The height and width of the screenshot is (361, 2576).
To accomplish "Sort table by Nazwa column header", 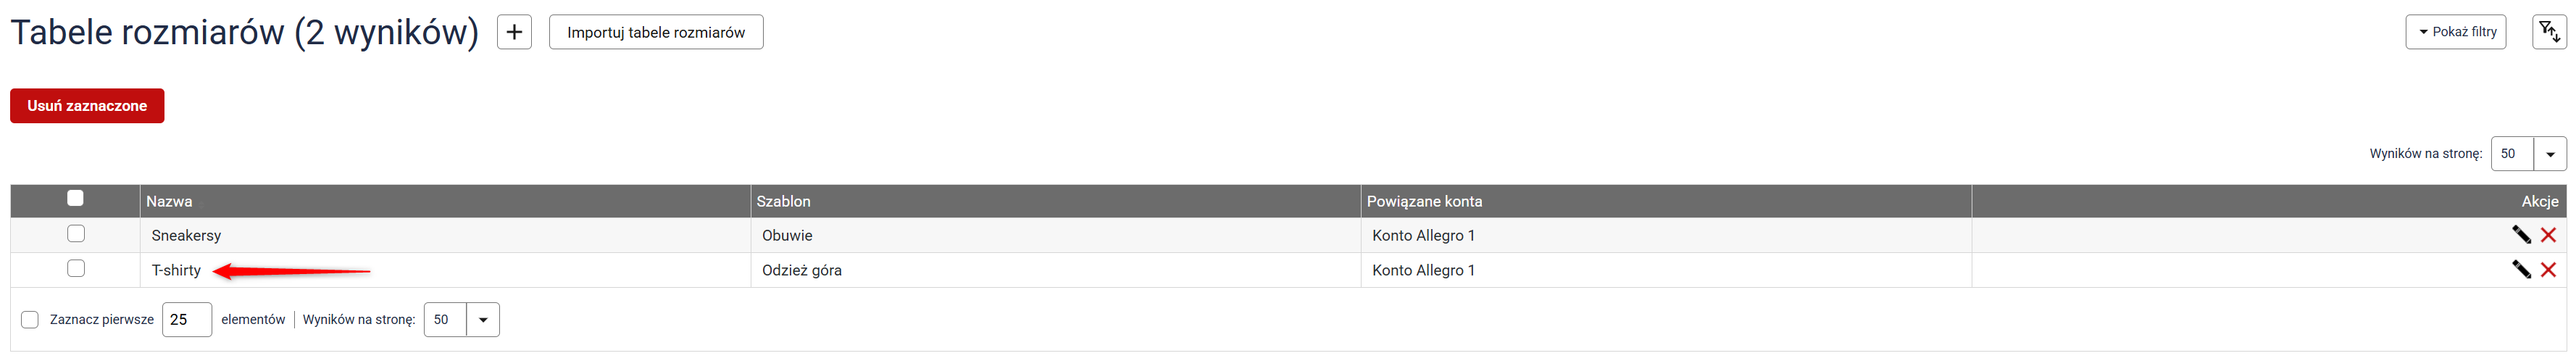I will [169, 202].
